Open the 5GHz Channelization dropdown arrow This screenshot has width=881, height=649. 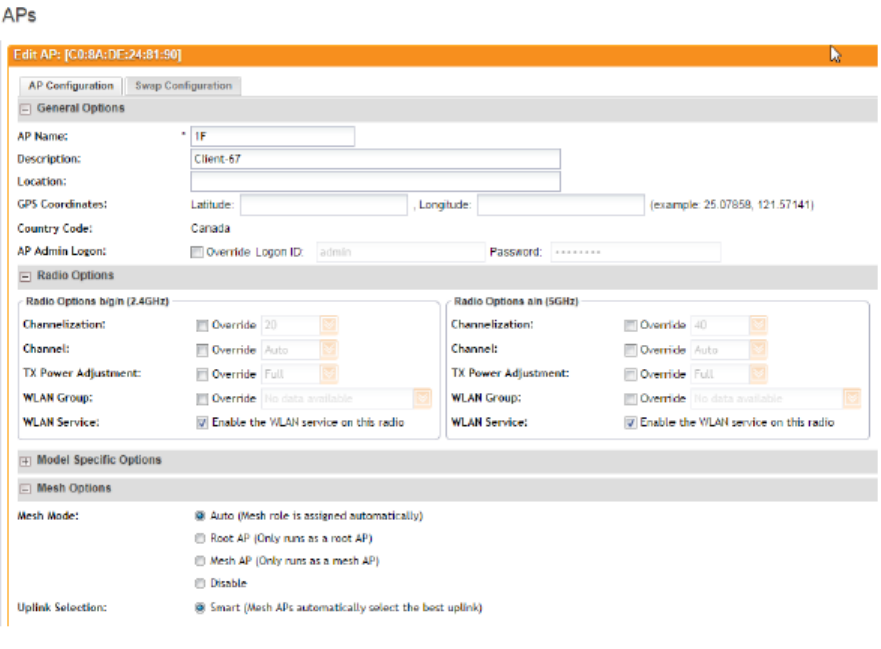click(758, 325)
